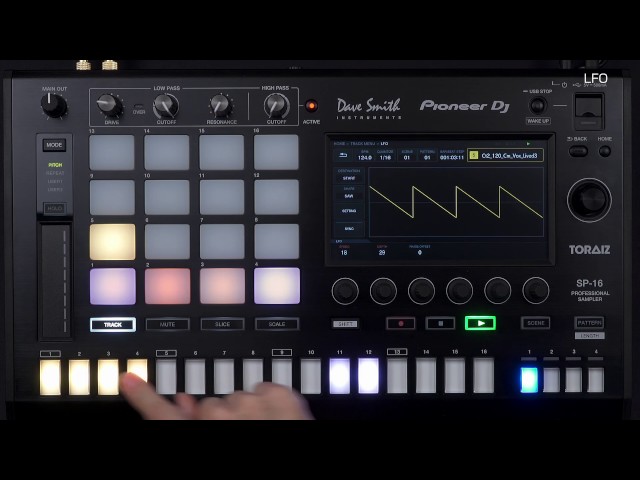Click the MAIN OUT volume knob
This screenshot has width=640, height=480.
click(x=54, y=105)
